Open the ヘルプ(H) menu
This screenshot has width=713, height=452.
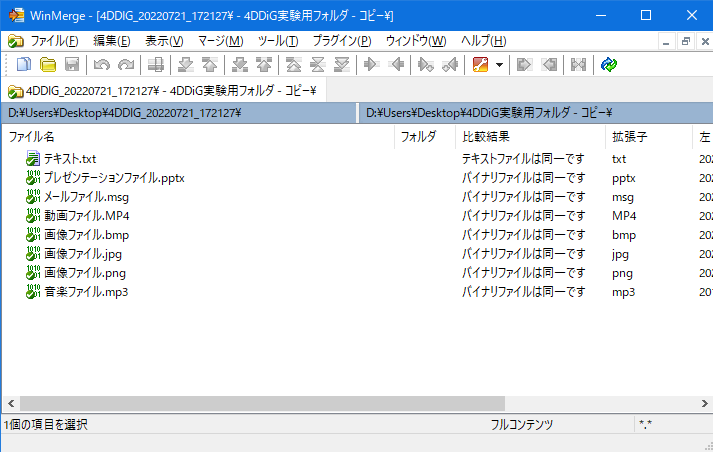(483, 41)
